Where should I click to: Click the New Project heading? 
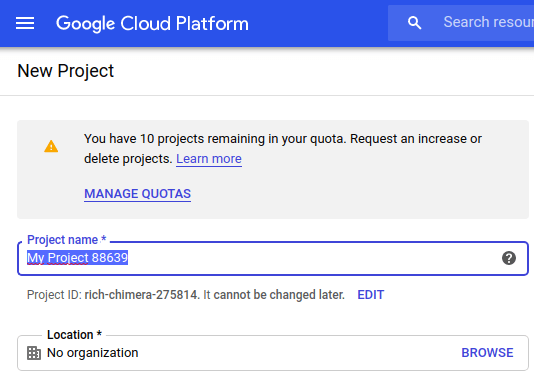click(x=65, y=71)
